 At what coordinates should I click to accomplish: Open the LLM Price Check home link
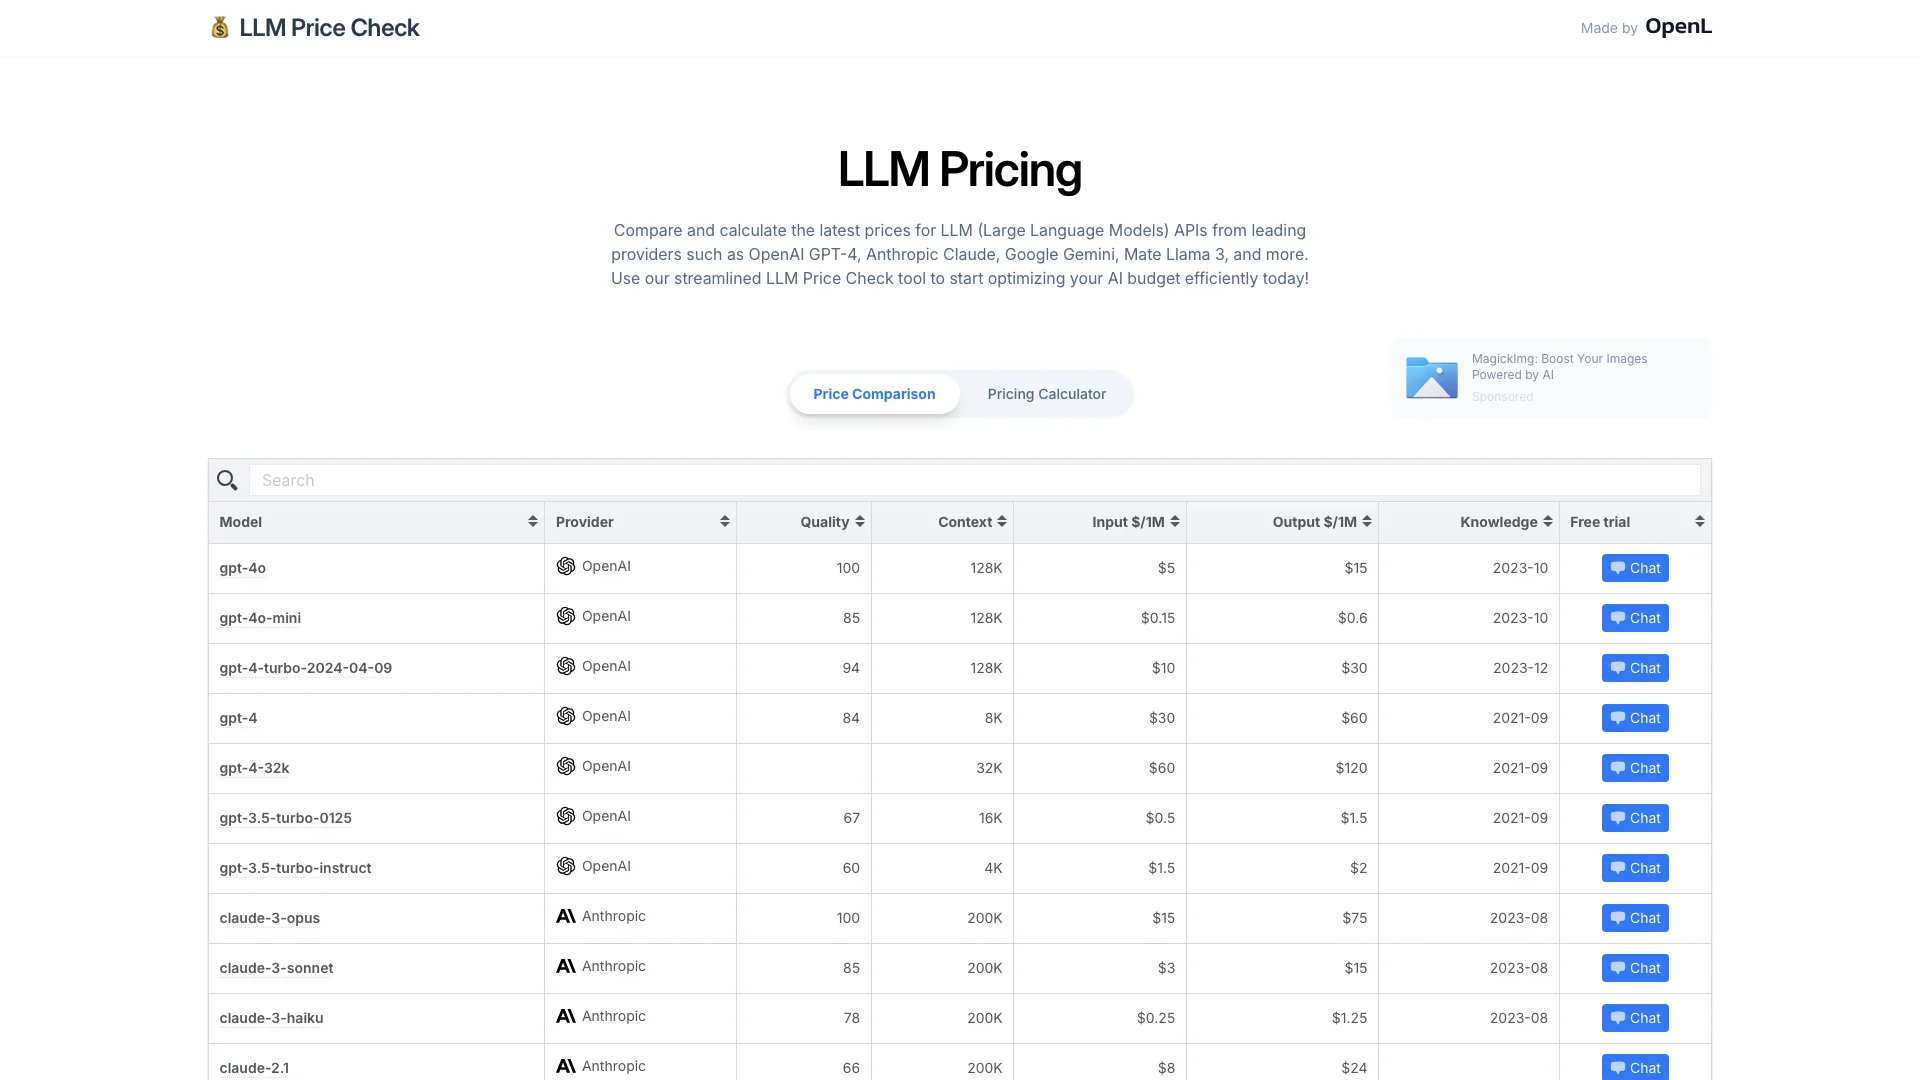(x=315, y=27)
